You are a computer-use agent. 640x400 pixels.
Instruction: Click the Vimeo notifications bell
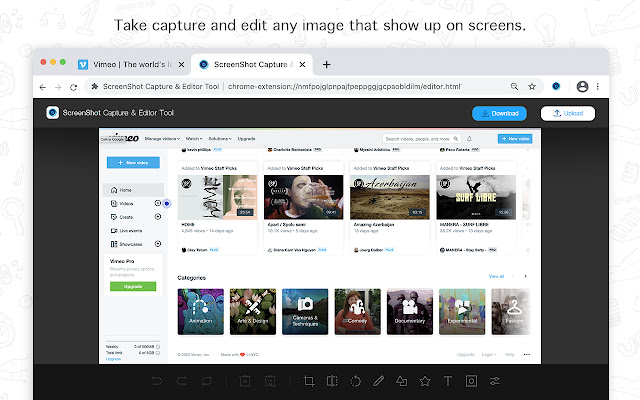469,139
